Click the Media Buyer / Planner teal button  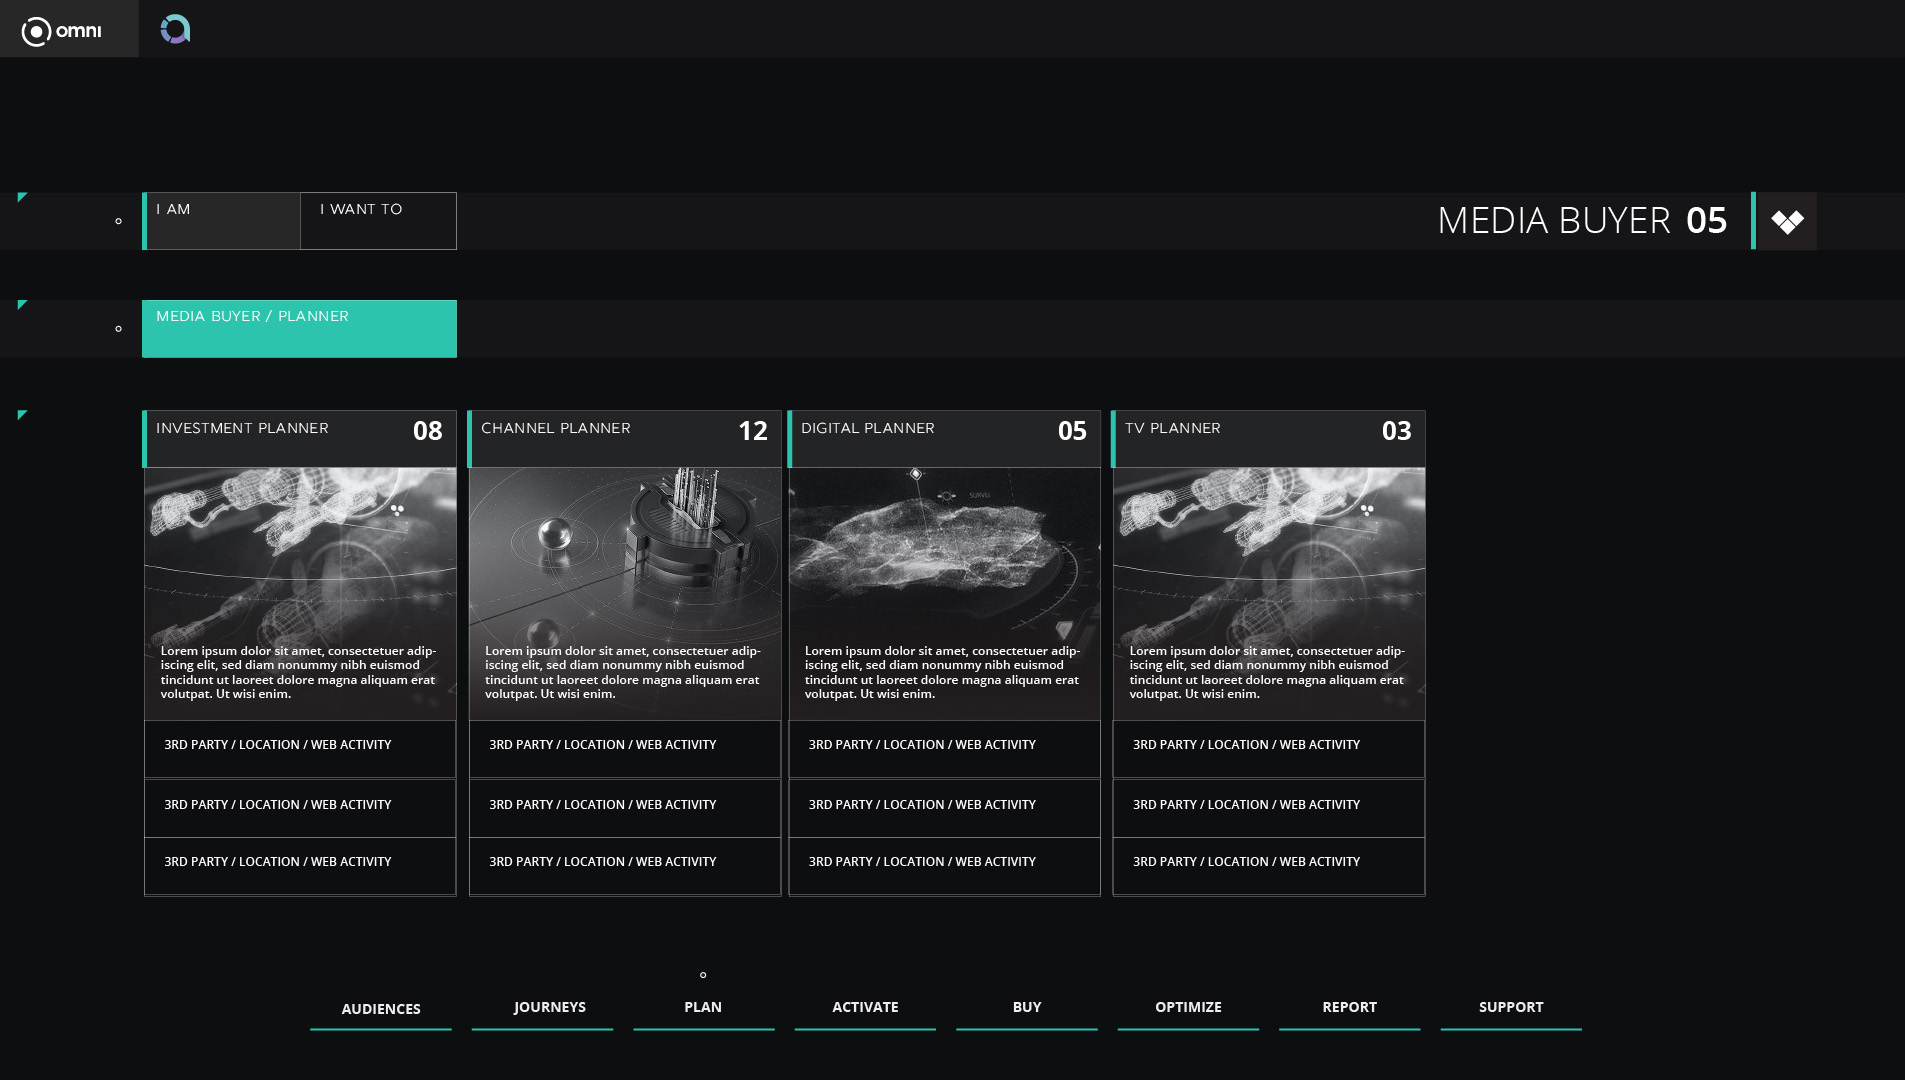pyautogui.click(x=299, y=329)
